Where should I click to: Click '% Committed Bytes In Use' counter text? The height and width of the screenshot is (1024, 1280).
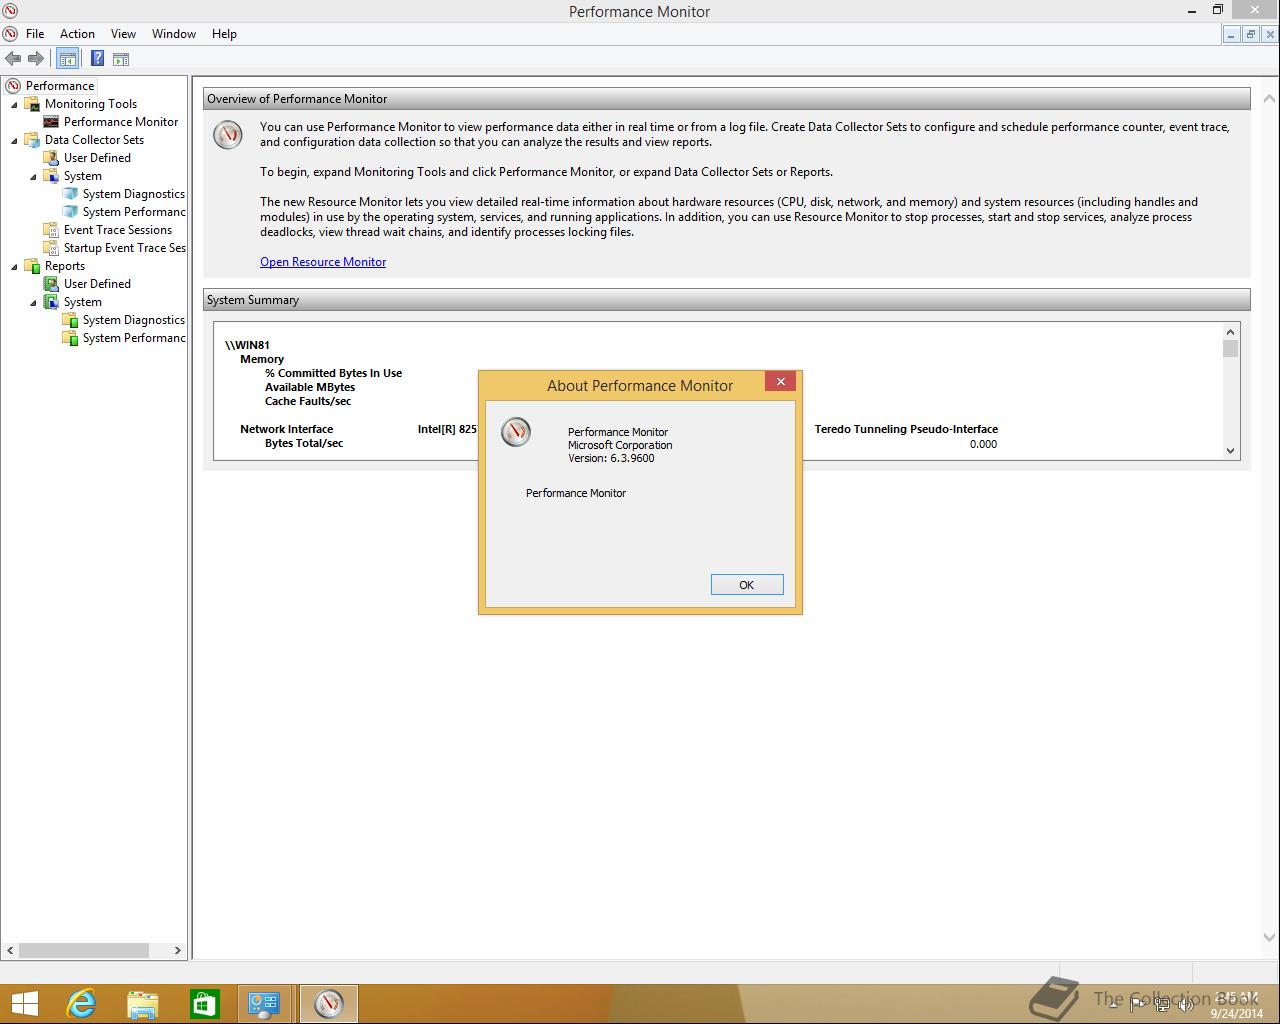click(333, 373)
